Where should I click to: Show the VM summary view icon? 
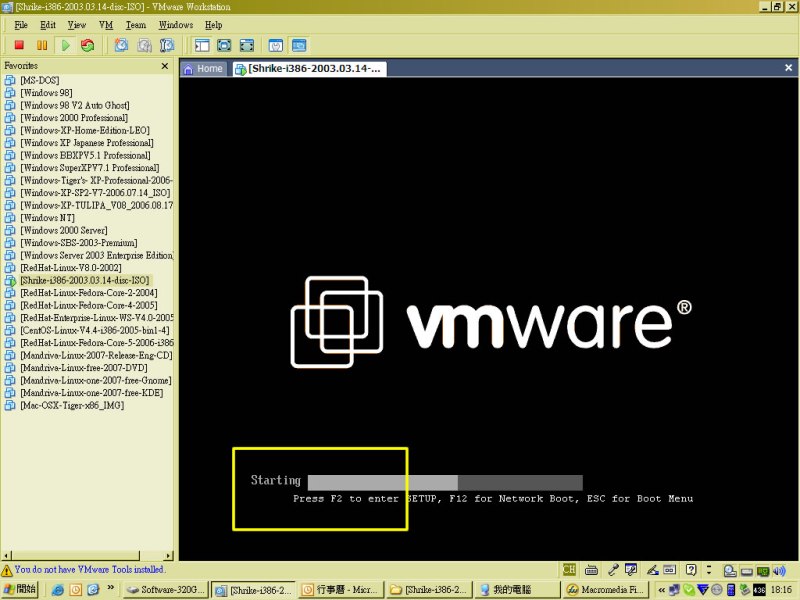tap(276, 45)
